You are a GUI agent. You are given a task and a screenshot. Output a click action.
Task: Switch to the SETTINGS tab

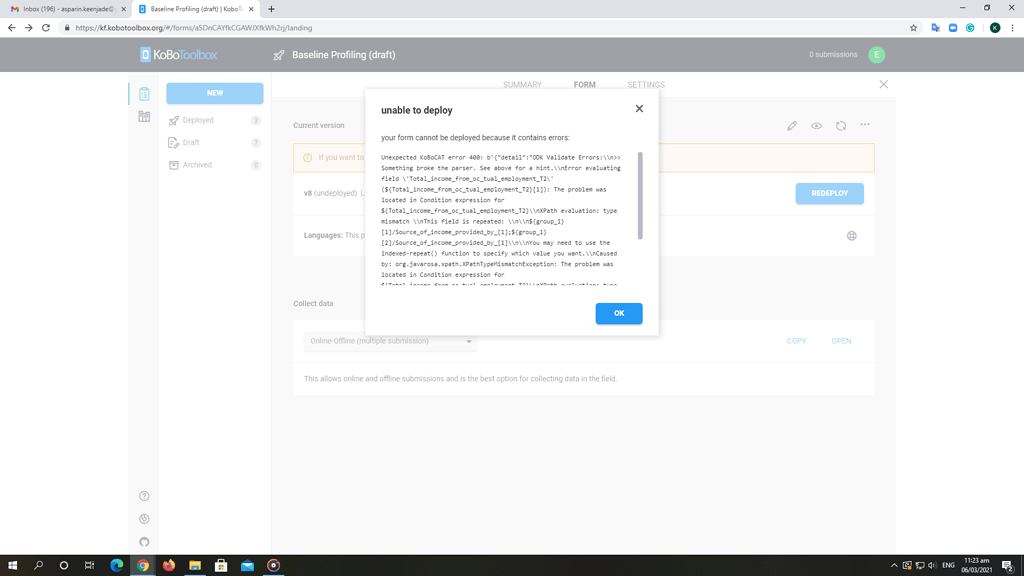(x=647, y=84)
